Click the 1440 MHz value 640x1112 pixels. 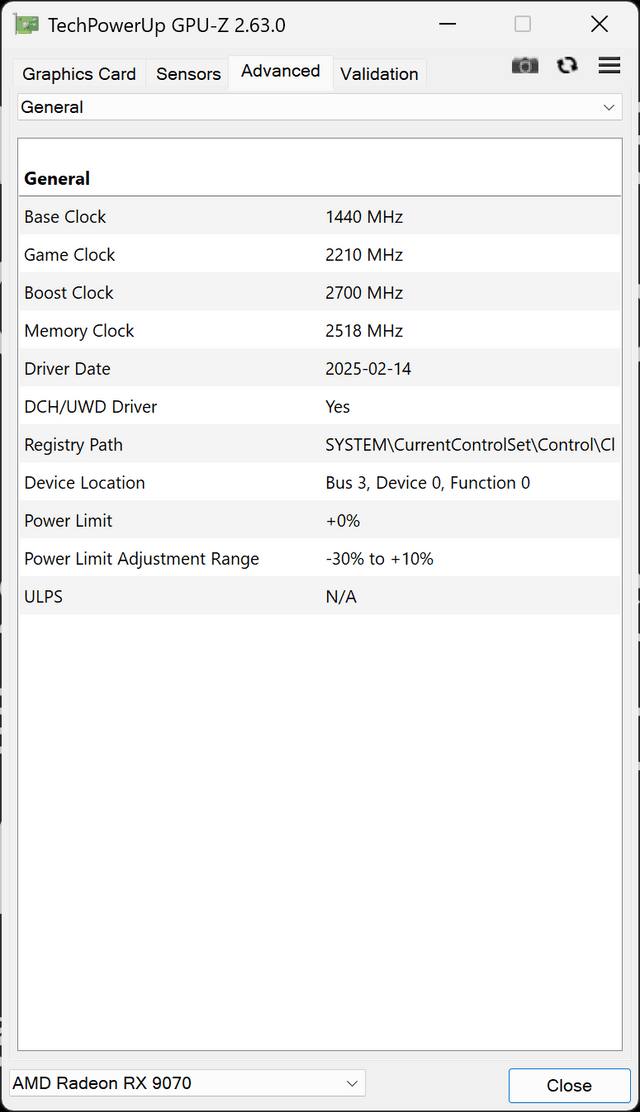click(364, 217)
